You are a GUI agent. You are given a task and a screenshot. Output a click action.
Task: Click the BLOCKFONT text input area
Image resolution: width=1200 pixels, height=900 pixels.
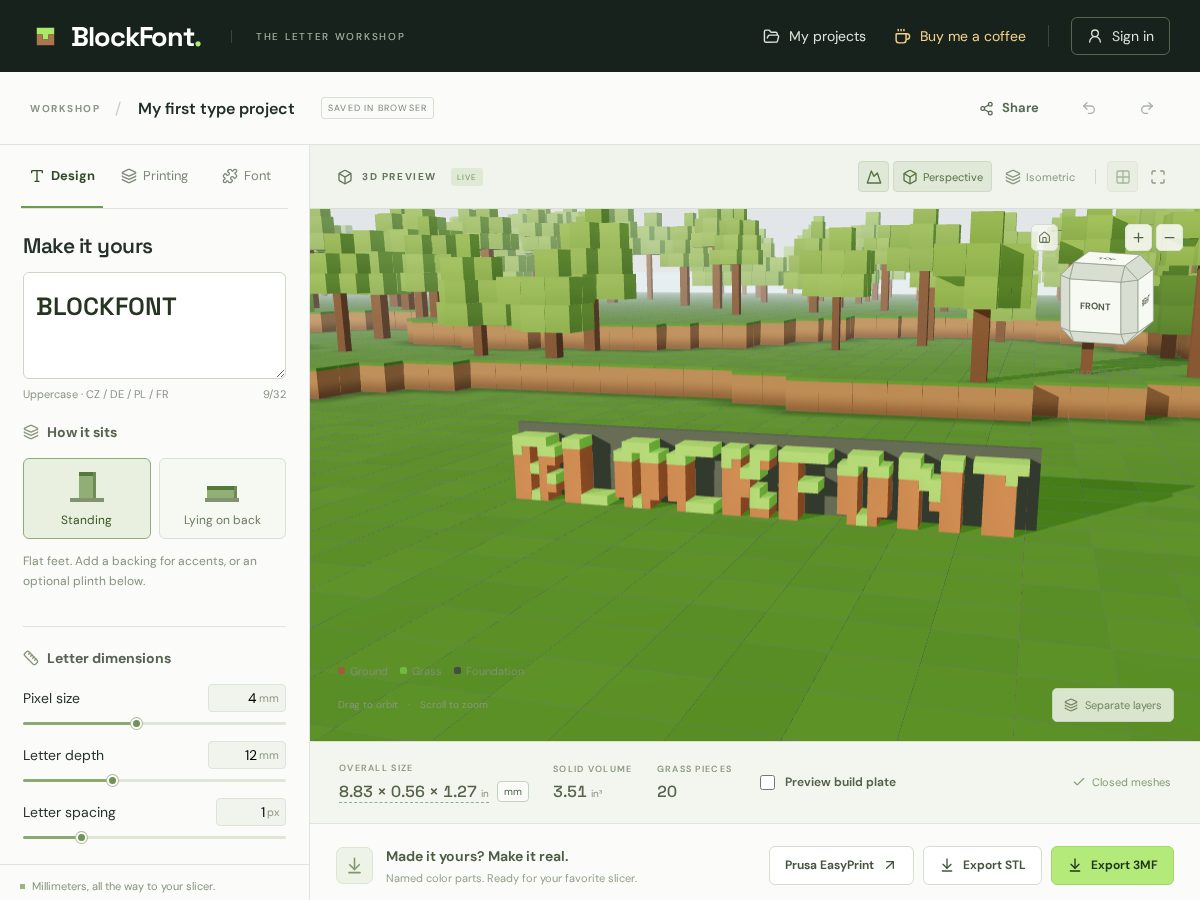pyautogui.click(x=154, y=325)
